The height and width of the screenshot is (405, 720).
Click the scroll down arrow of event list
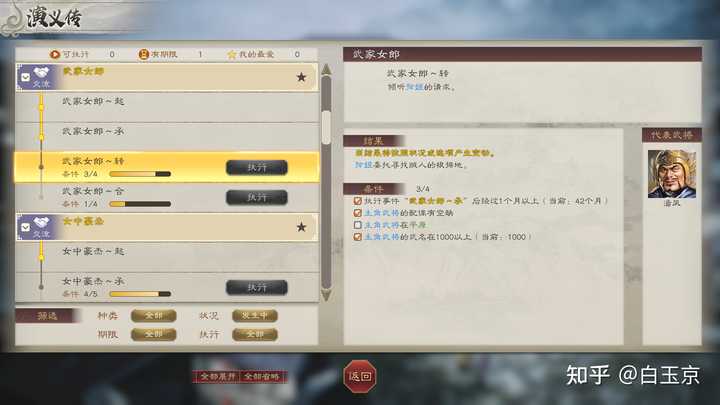326,295
